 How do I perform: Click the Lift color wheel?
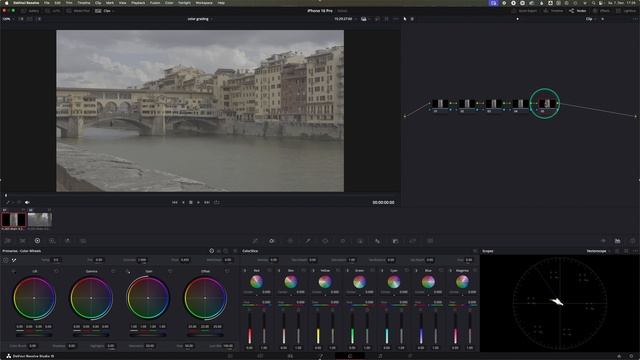pyautogui.click(x=34, y=298)
